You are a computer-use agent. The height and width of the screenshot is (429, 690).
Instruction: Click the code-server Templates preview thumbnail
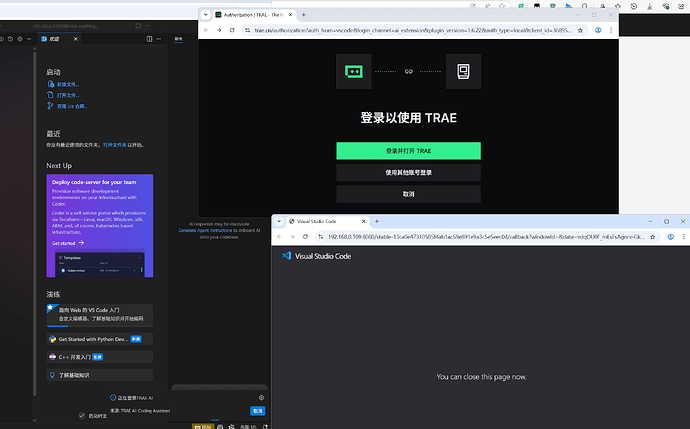pos(100,264)
